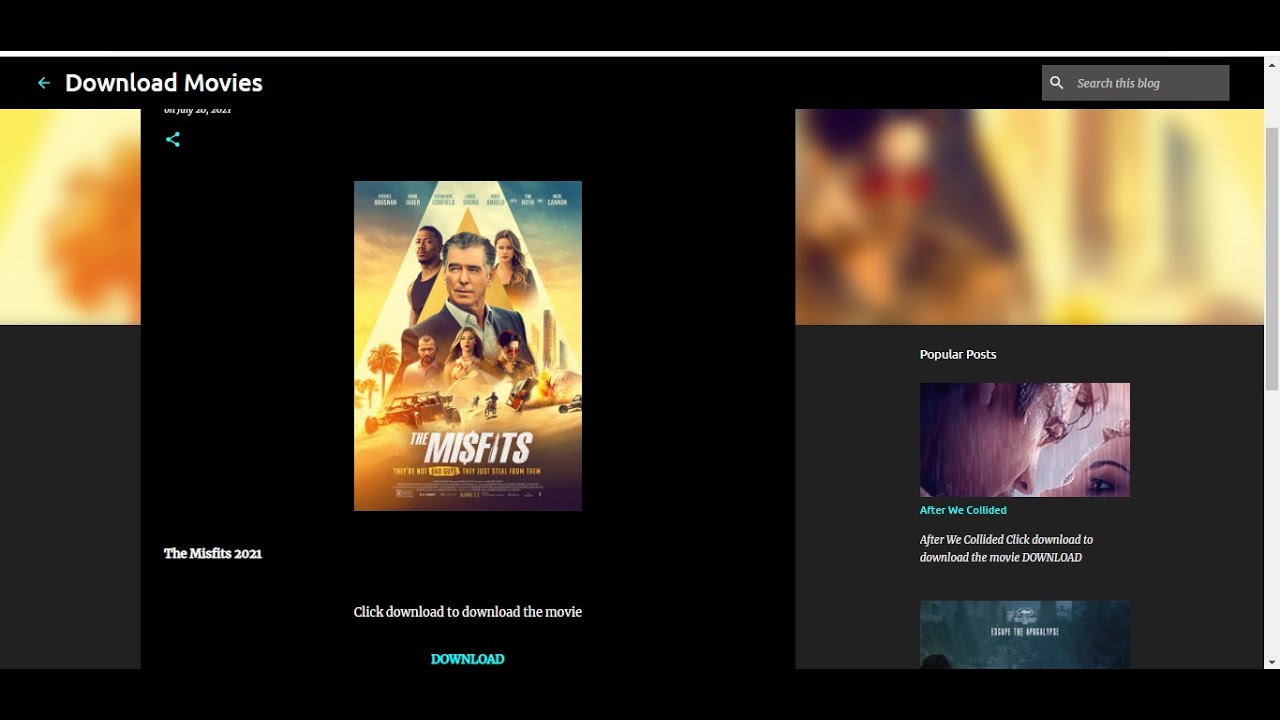Click the scrollbar down arrow

1272,661
